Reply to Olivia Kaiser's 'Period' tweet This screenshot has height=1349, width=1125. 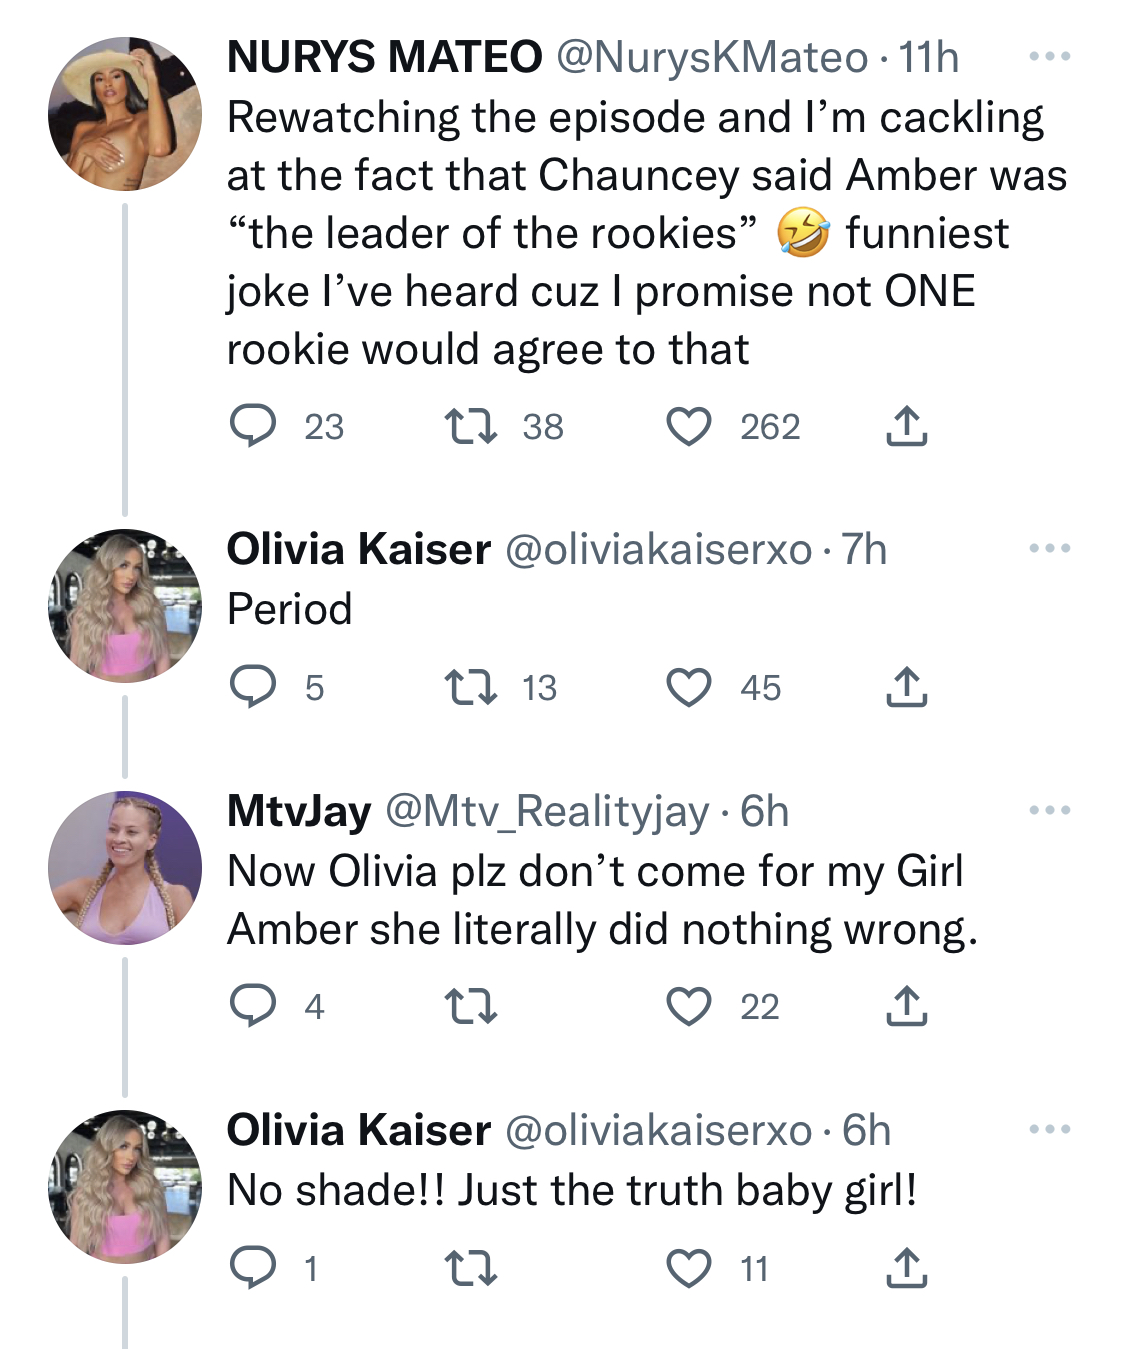tap(253, 688)
